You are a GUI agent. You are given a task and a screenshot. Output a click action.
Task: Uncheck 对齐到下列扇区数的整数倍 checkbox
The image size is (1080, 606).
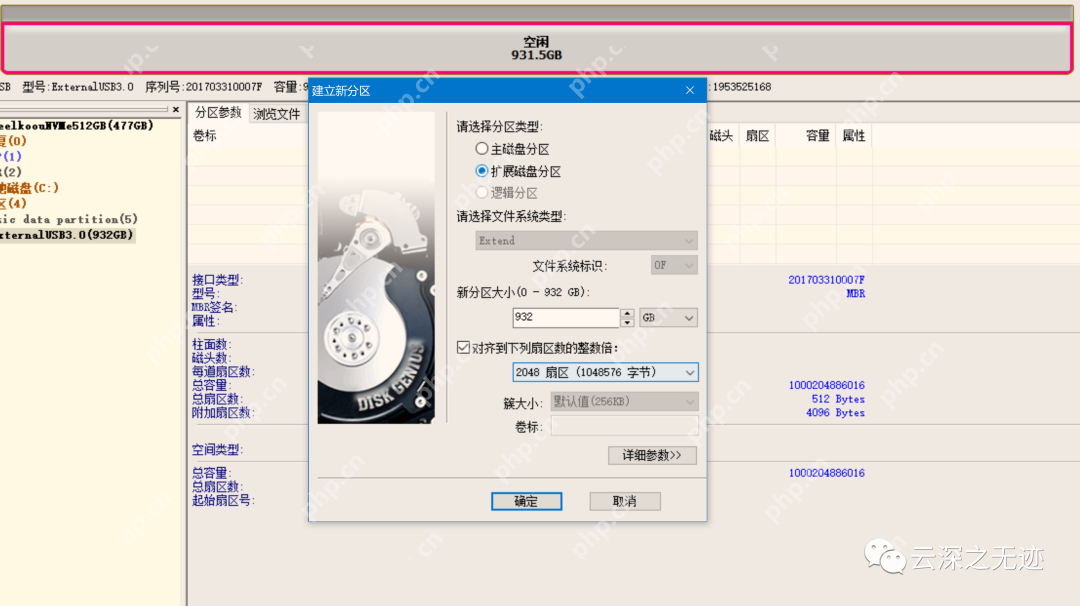coord(462,347)
